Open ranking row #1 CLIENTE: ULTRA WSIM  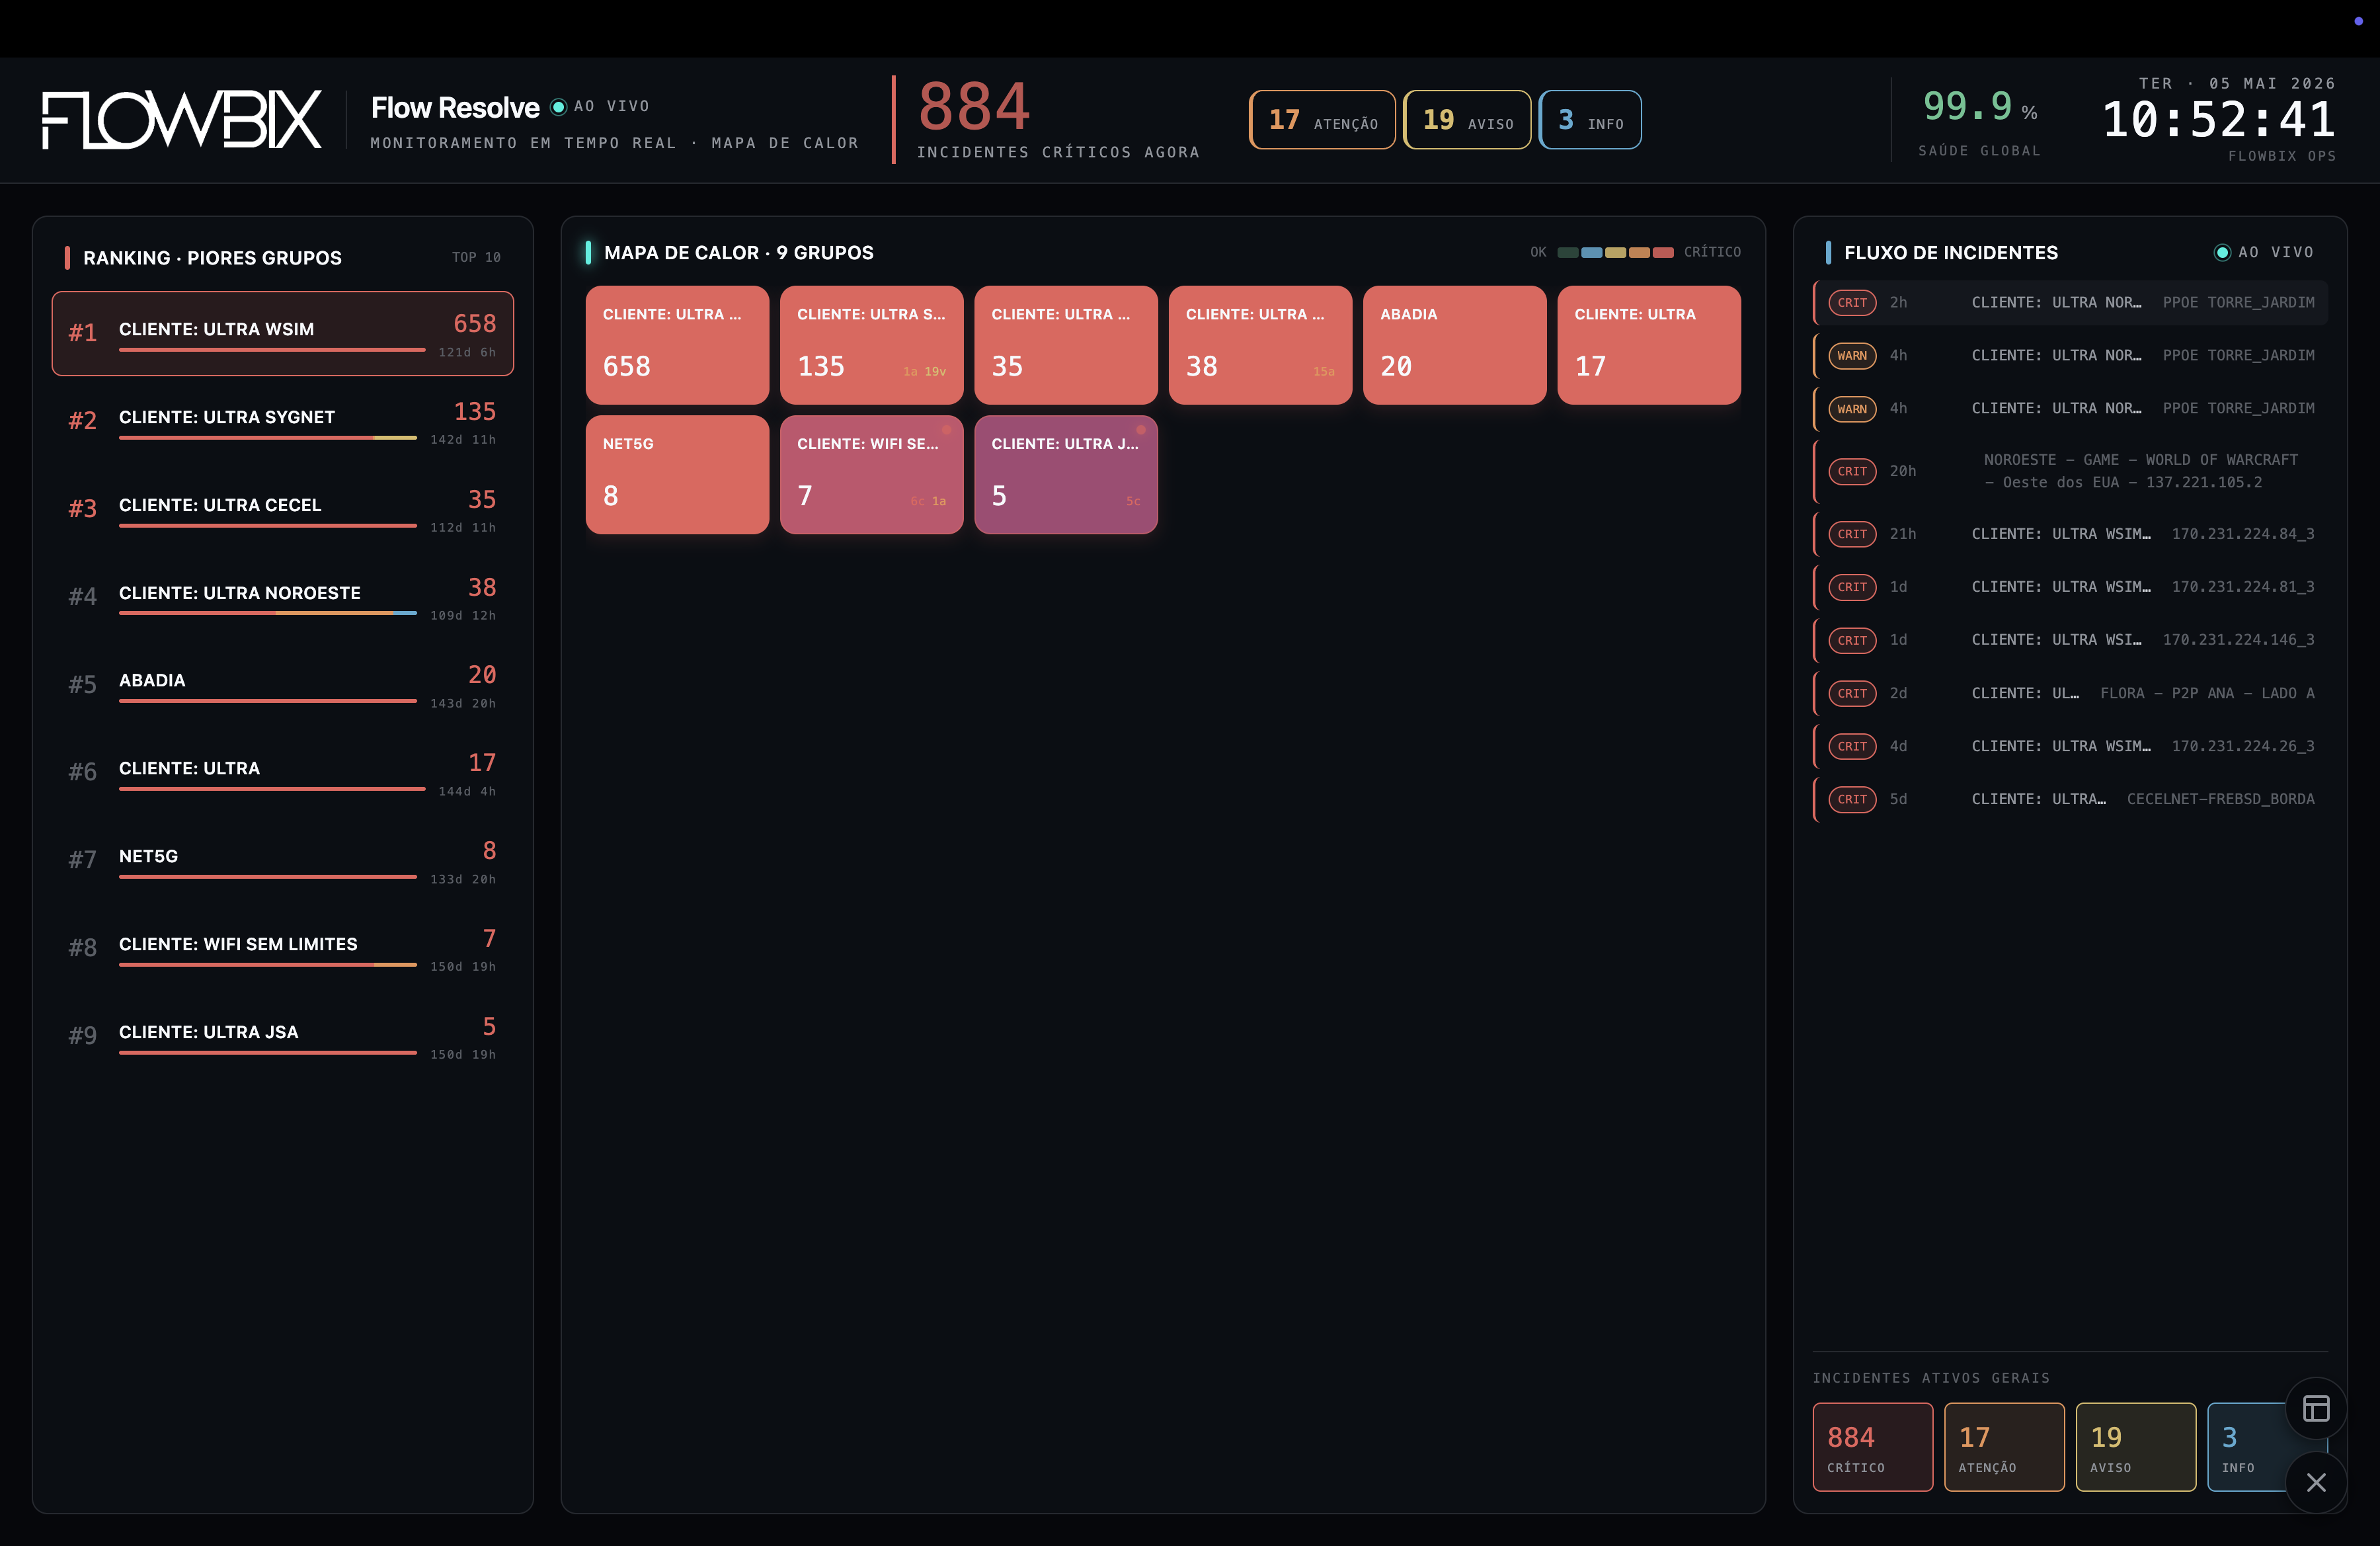pos(283,334)
